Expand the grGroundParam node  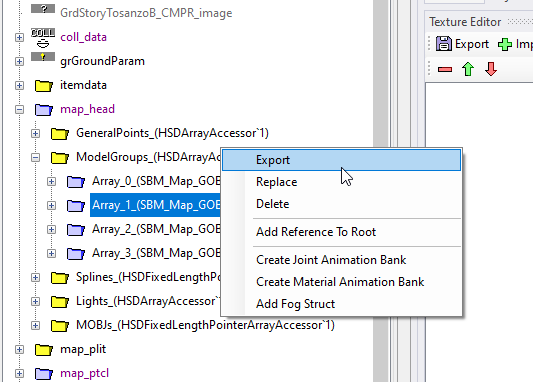point(19,62)
